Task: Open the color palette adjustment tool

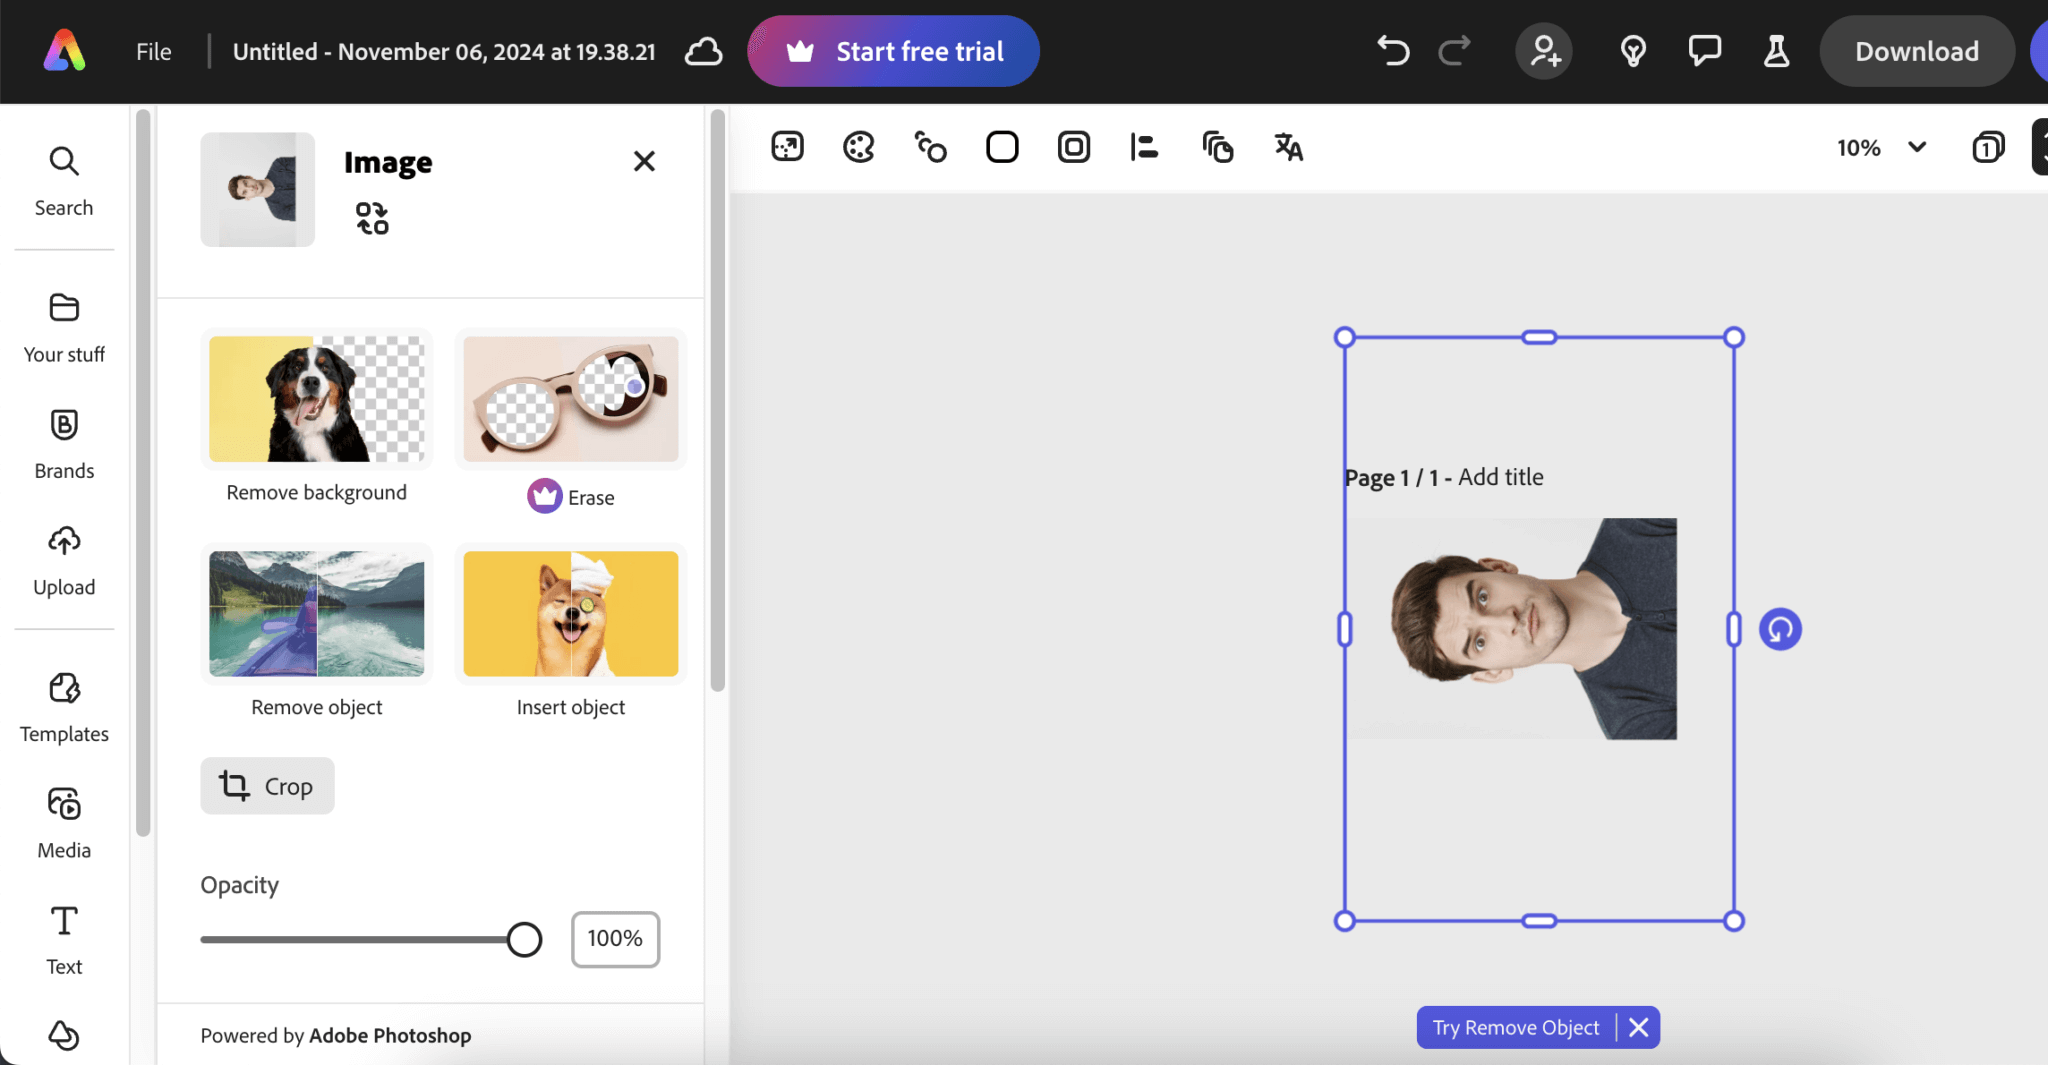Action: click(857, 147)
